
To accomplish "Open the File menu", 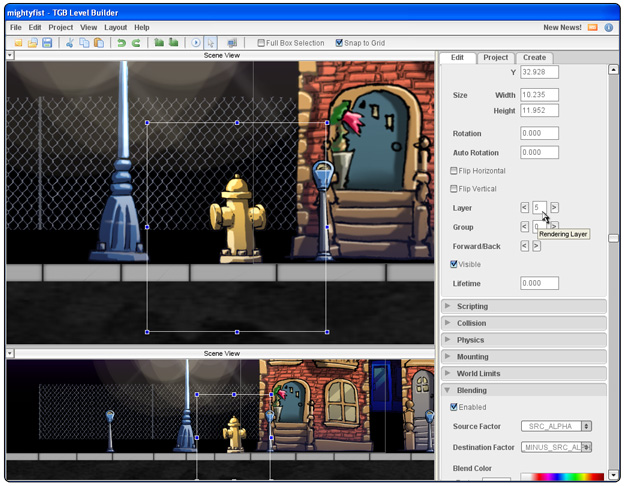I will tap(16, 28).
